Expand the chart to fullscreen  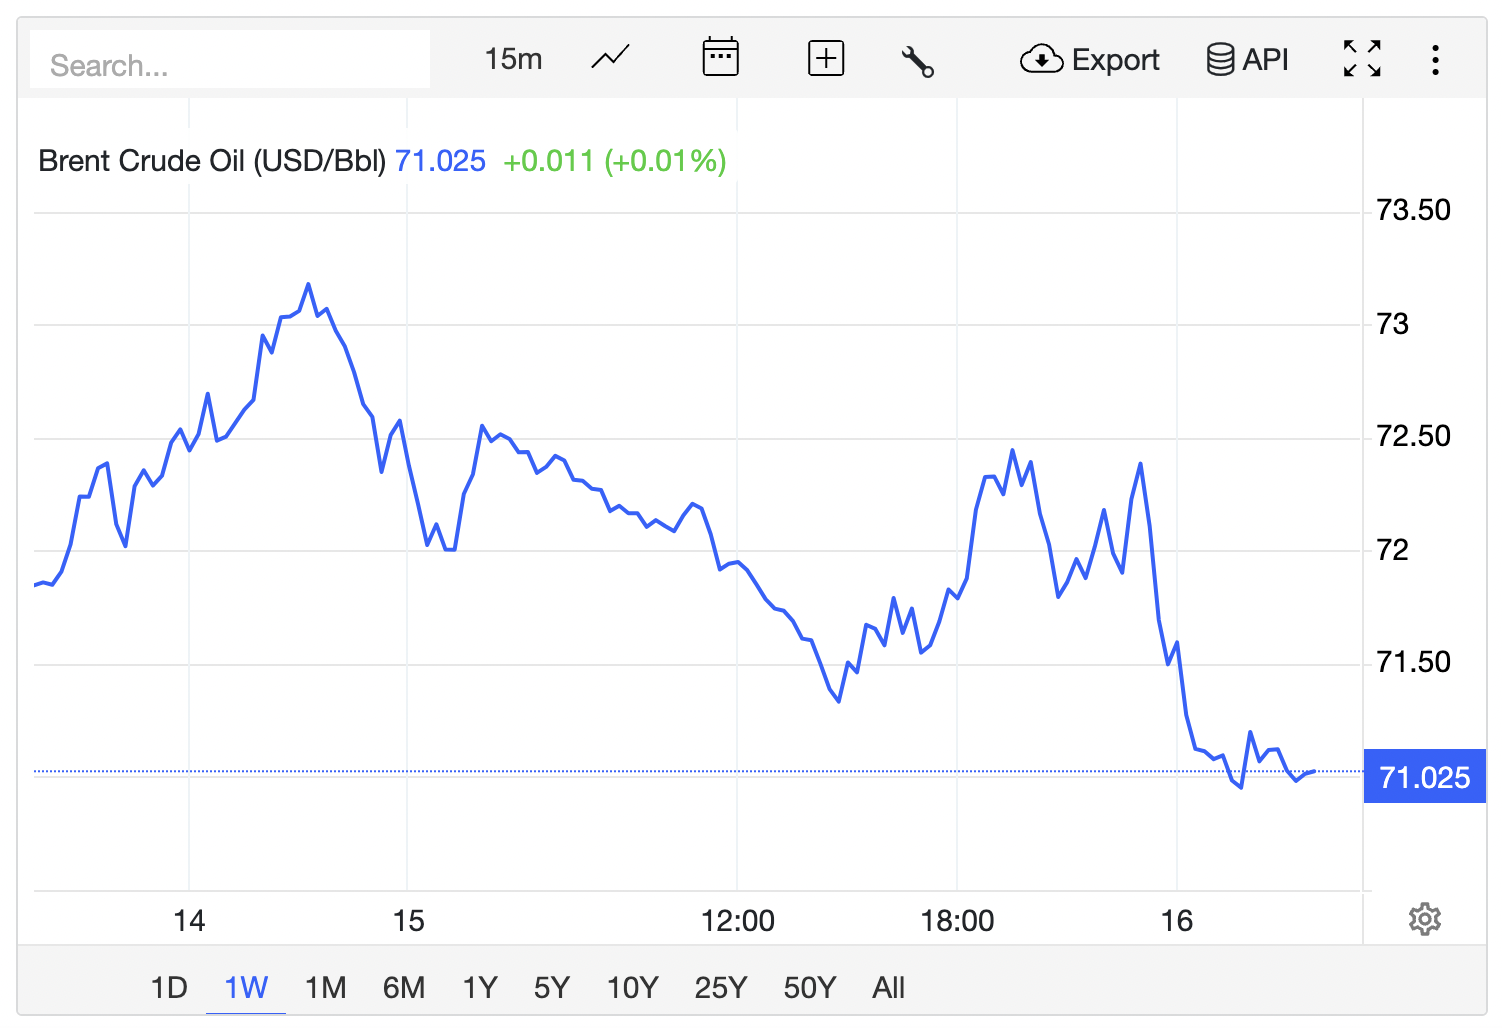click(1362, 59)
